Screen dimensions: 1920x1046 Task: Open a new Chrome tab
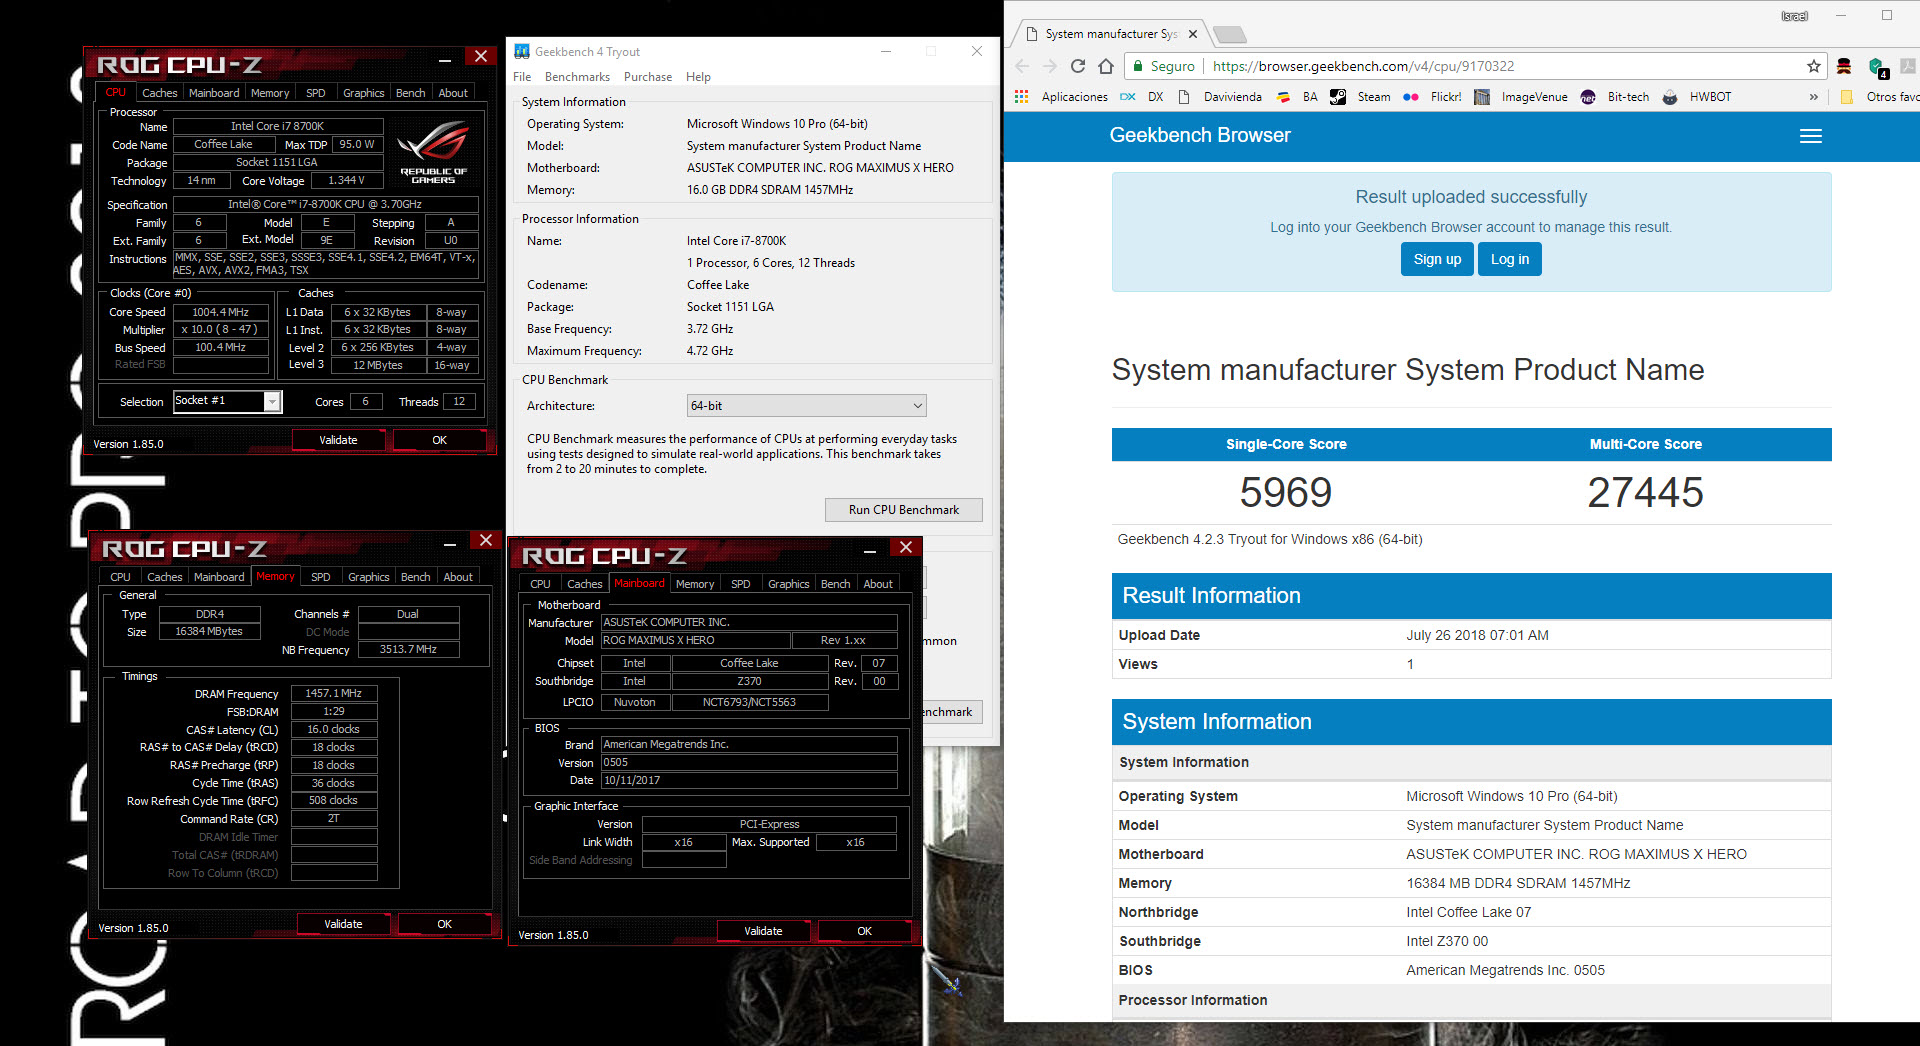click(1230, 35)
